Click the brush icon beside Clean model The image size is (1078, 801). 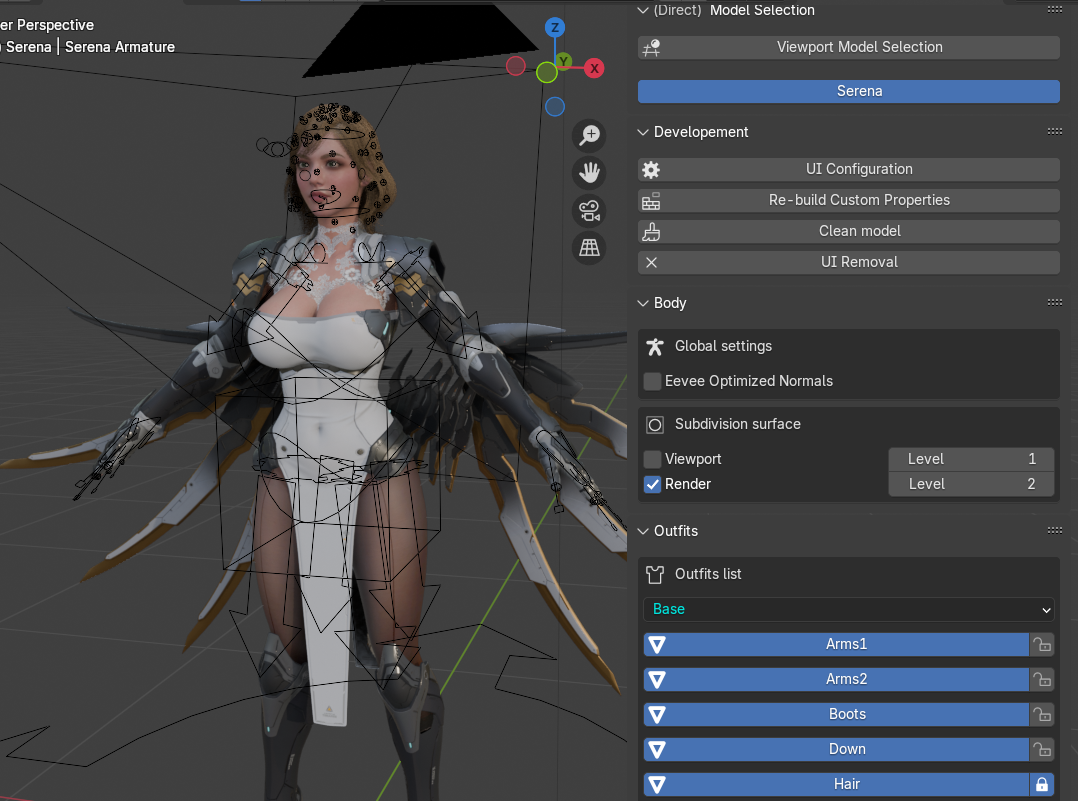pos(651,232)
